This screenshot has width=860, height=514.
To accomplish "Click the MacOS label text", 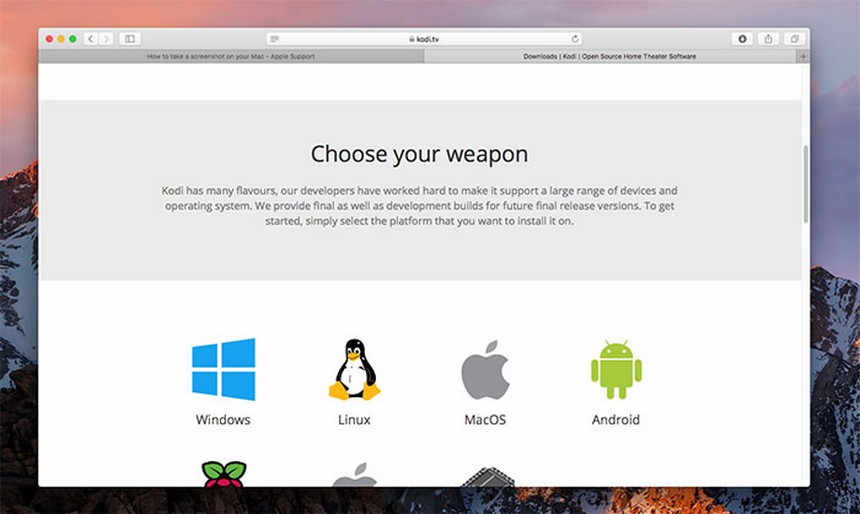I will pyautogui.click(x=485, y=420).
